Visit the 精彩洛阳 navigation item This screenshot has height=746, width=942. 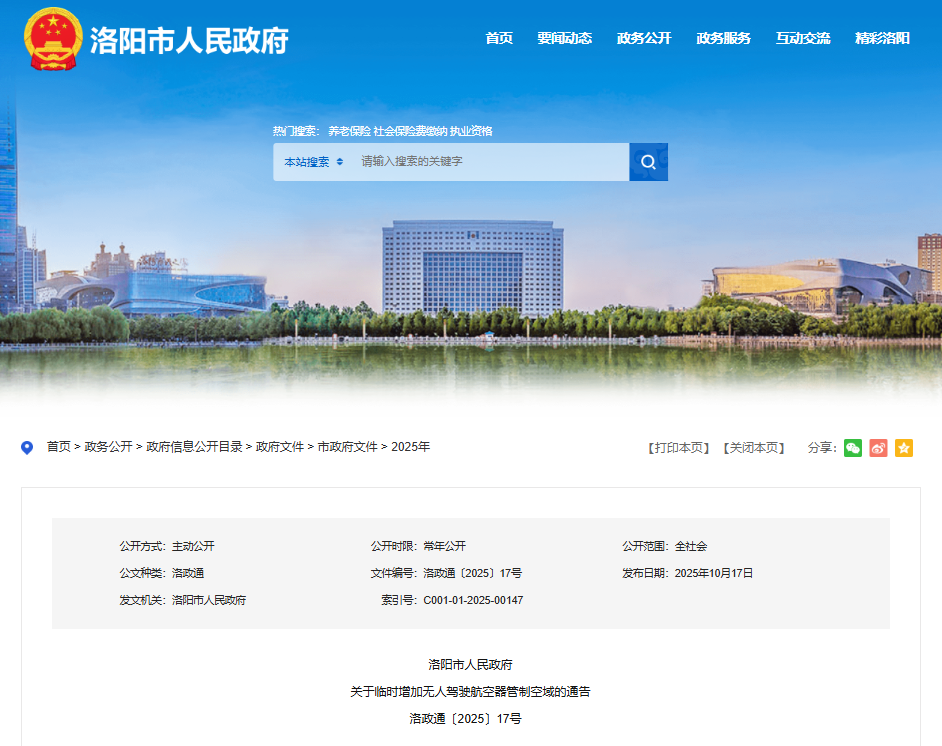coord(882,38)
